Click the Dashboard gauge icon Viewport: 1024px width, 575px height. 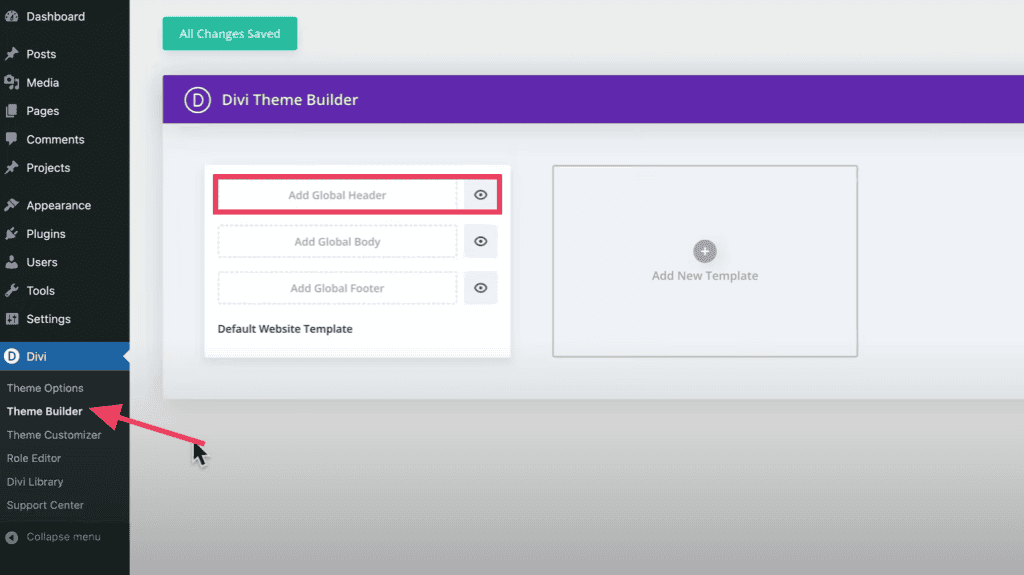[x=12, y=16]
